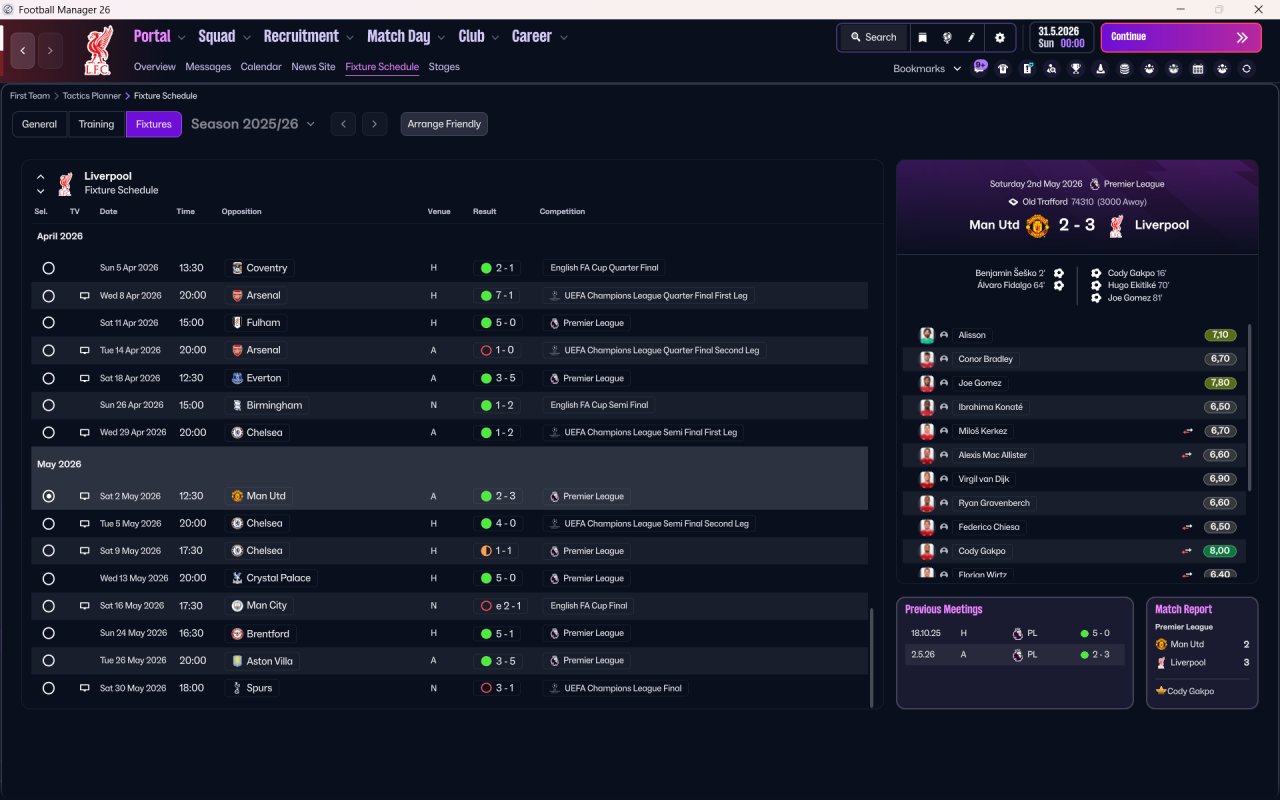1280x800 pixels.
Task: Click the Aston Villa club crest icon
Action: tap(237, 661)
